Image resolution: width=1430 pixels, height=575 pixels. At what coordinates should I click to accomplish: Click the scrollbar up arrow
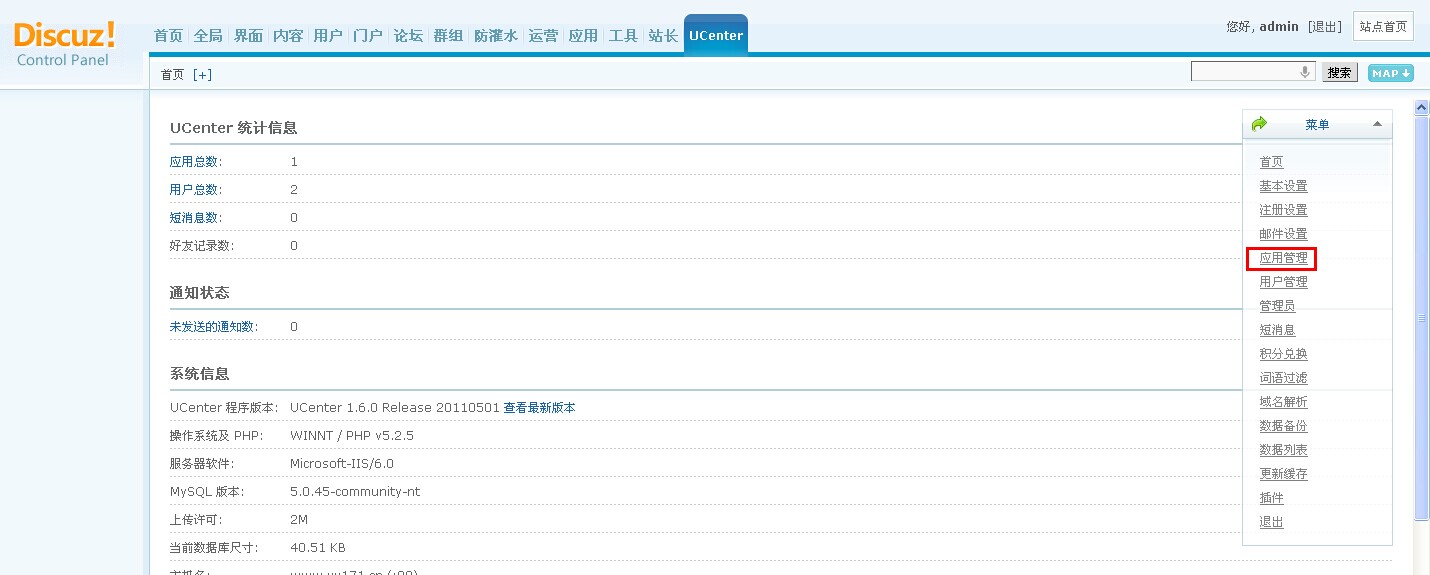coord(1422,107)
